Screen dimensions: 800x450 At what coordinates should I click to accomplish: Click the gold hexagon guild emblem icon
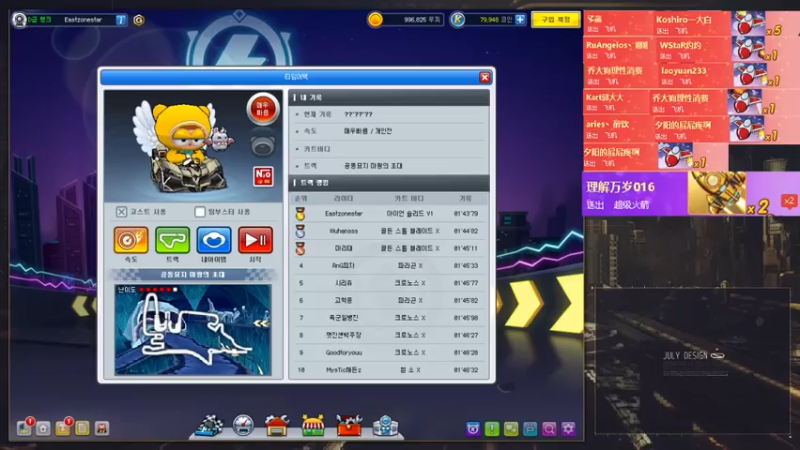coord(138,20)
